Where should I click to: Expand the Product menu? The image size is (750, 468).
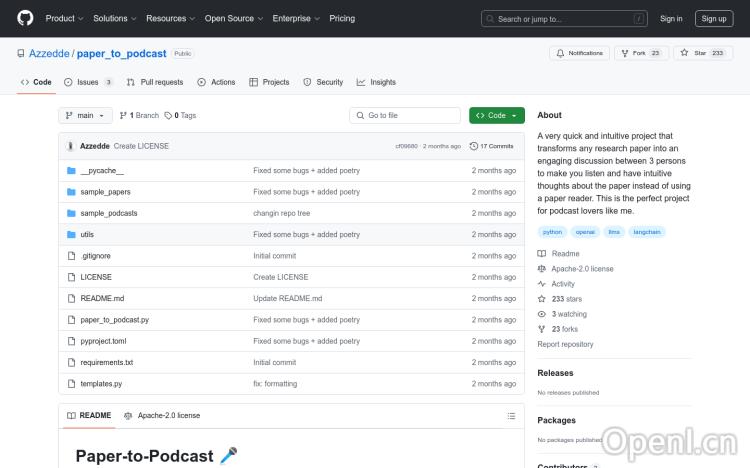(64, 18)
